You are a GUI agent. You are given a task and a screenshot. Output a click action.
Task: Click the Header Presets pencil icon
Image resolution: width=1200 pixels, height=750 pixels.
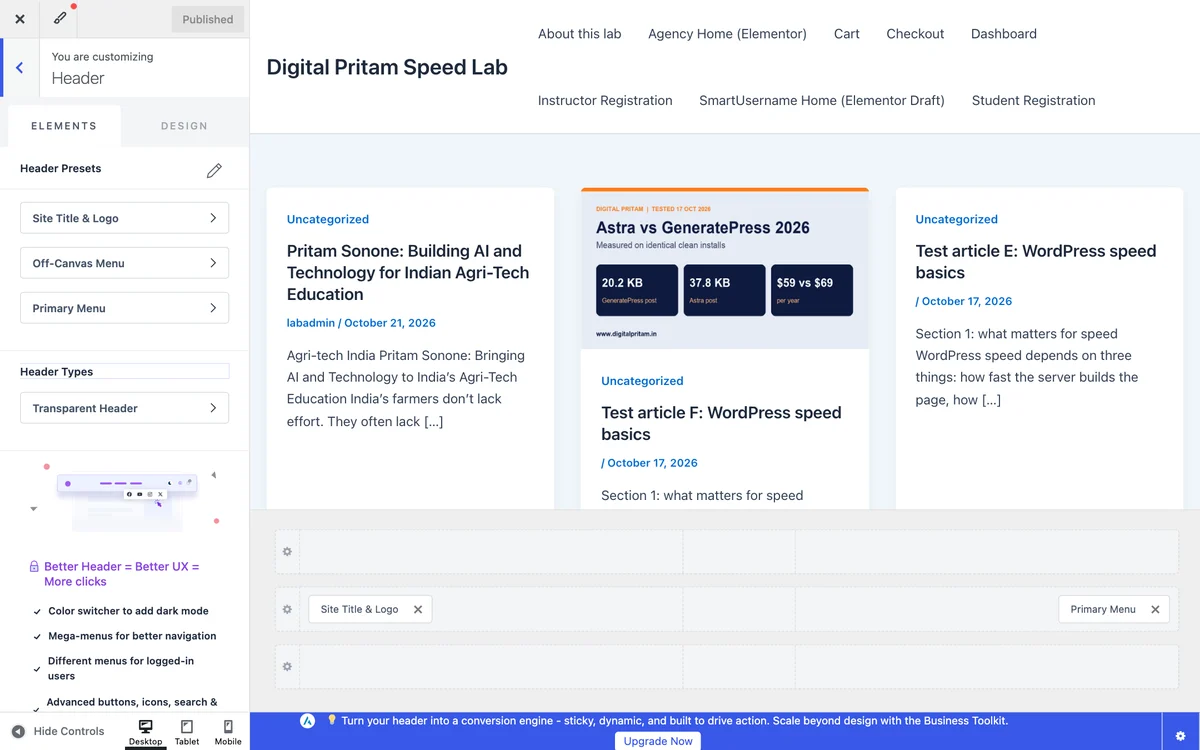[214, 170]
